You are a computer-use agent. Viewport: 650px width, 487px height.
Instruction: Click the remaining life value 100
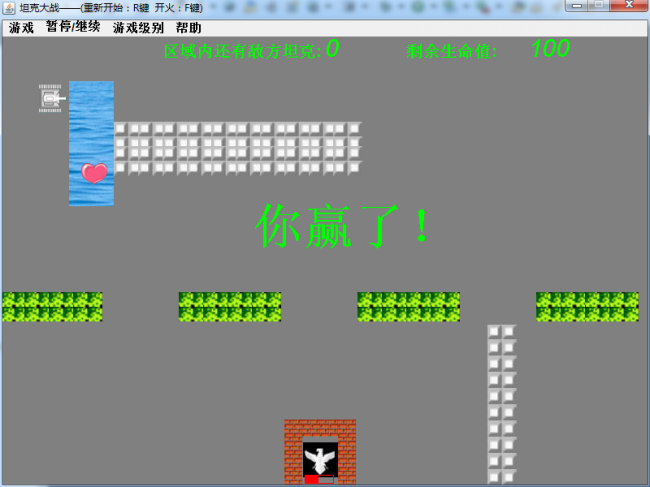(551, 48)
